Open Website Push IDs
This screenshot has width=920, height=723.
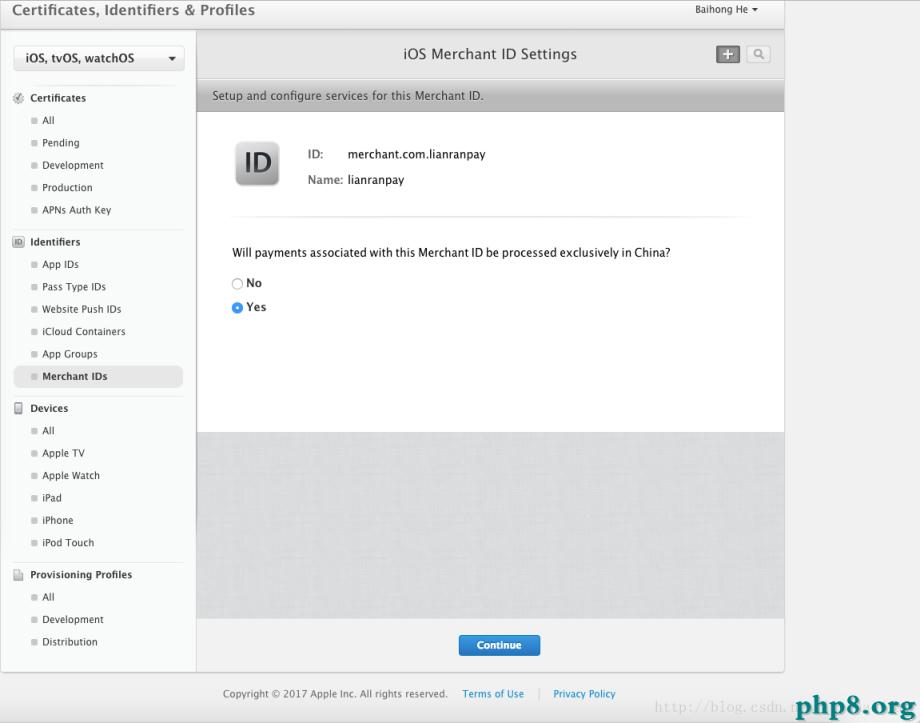[x=82, y=309]
